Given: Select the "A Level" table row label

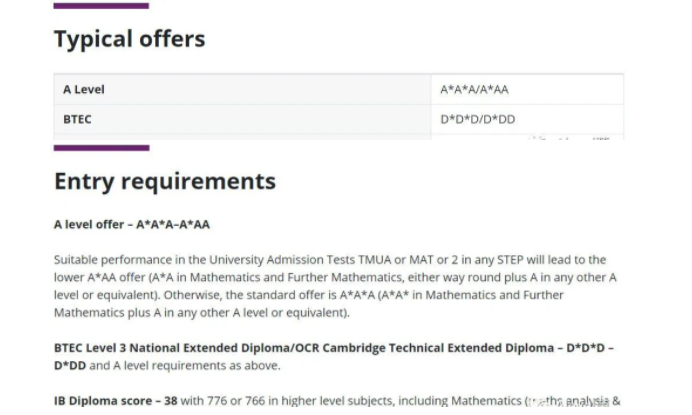Looking at the screenshot, I should point(84,90).
